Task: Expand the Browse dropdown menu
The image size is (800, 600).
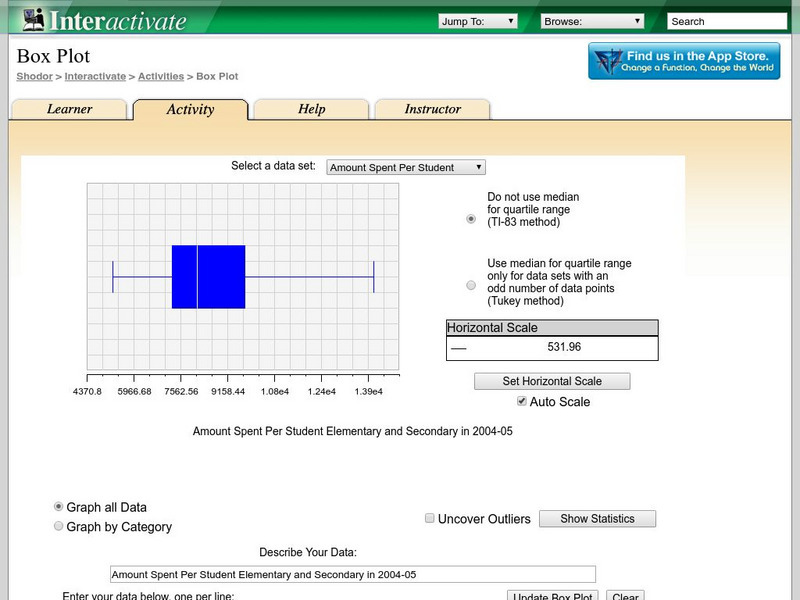Action: point(592,21)
